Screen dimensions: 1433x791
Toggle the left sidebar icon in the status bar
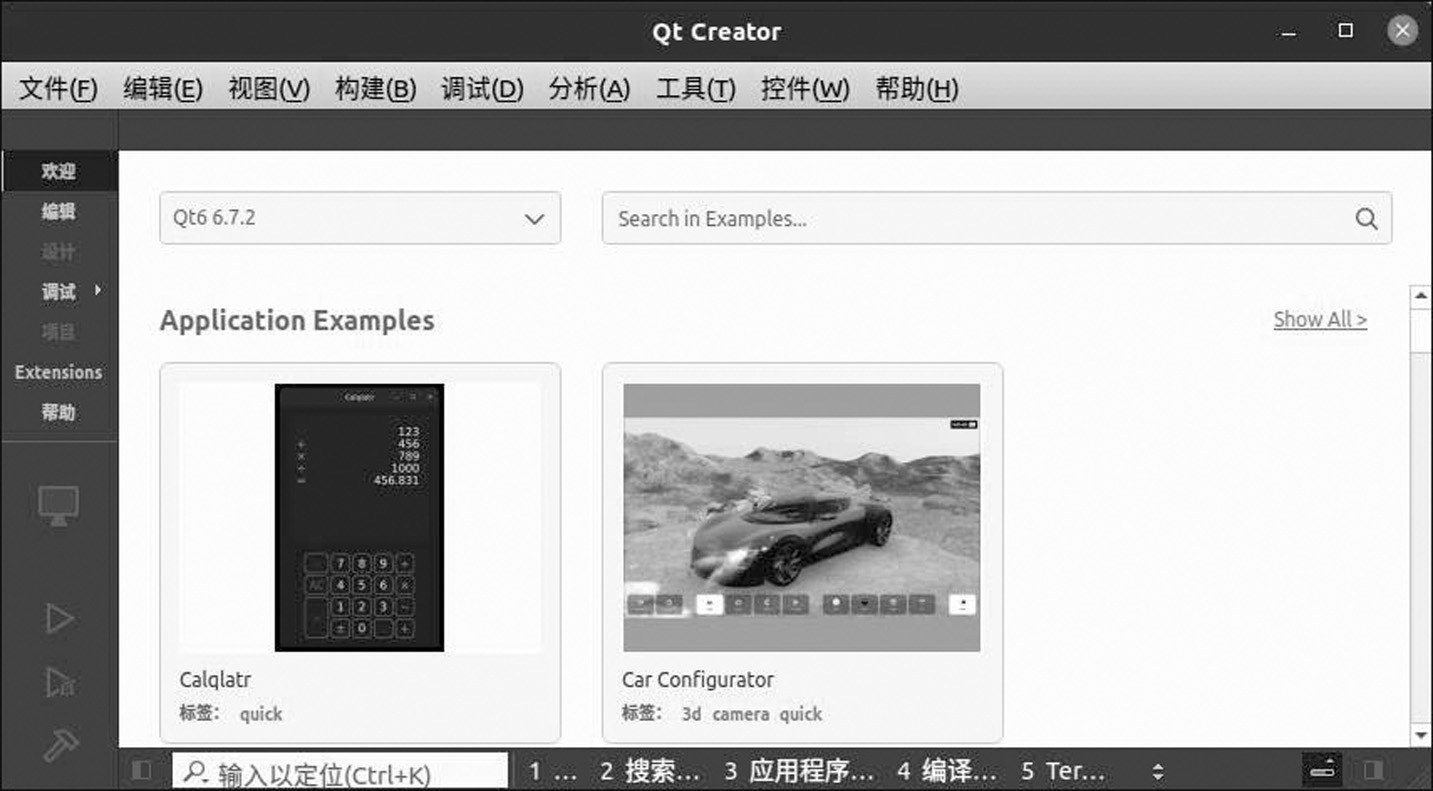click(141, 770)
